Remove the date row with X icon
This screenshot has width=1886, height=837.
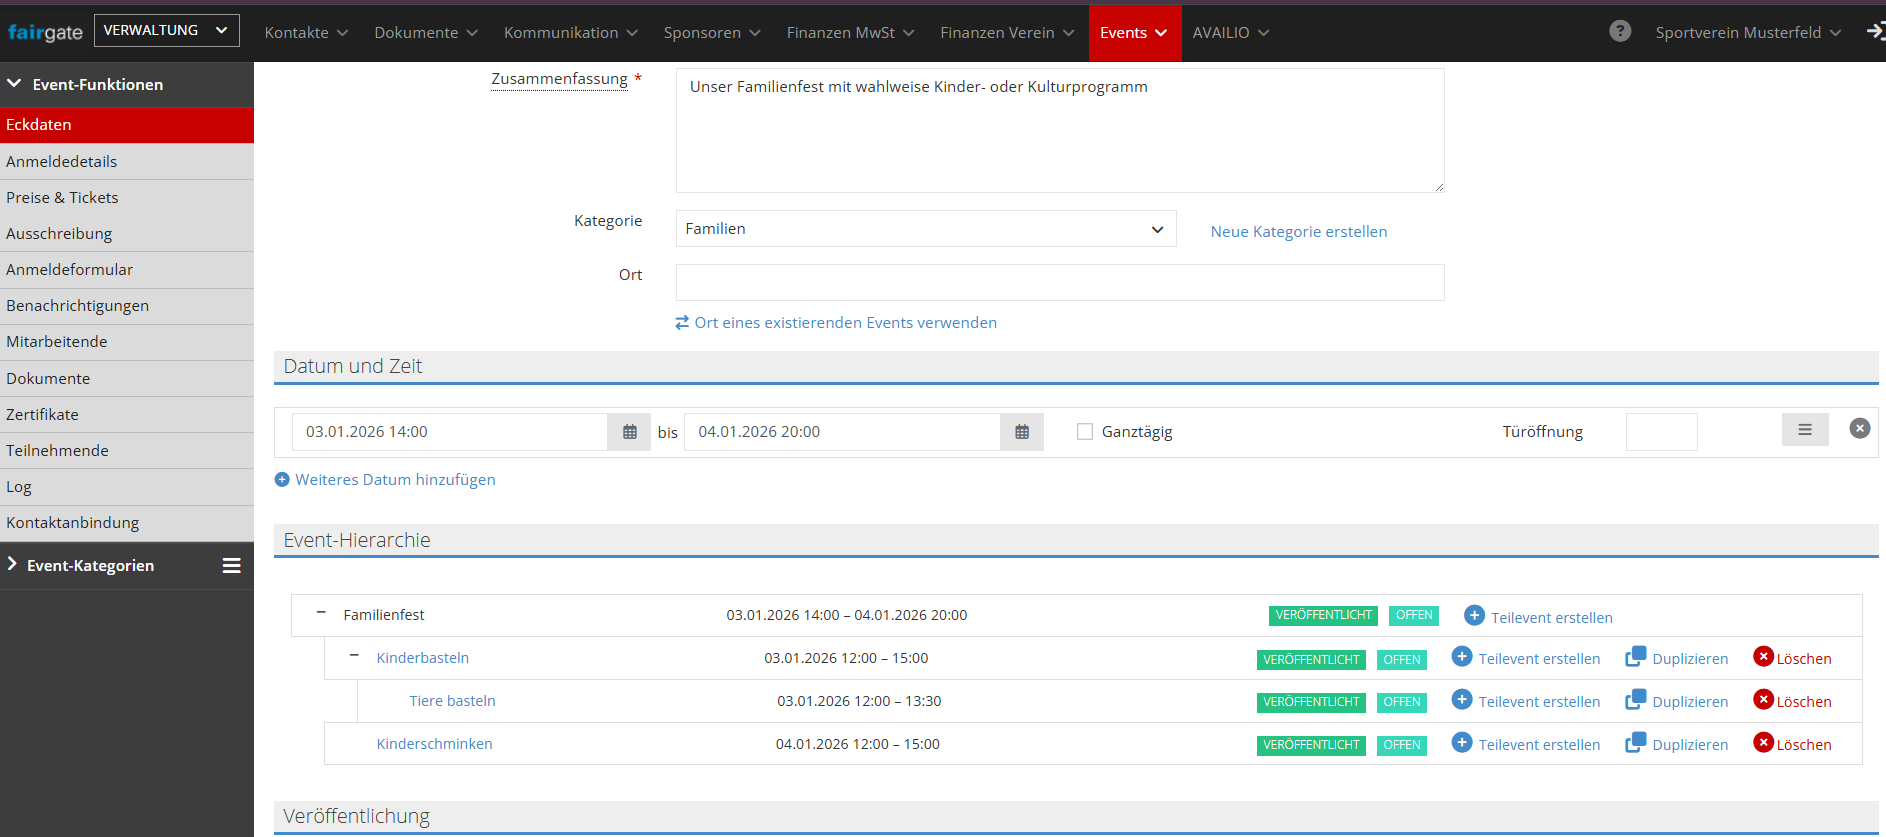(x=1859, y=428)
